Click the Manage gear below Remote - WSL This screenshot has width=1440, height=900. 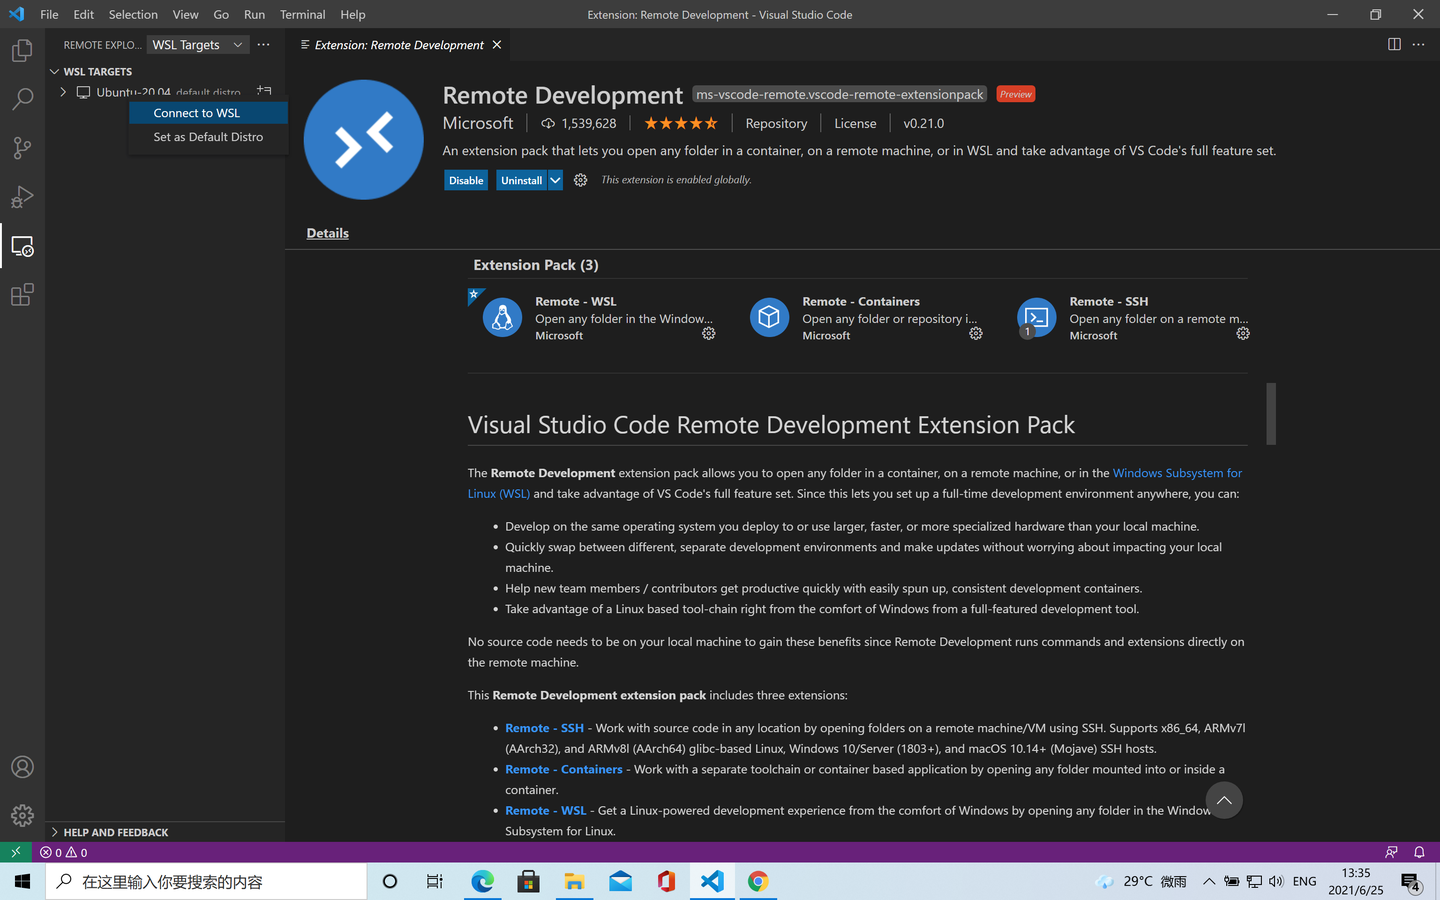(708, 333)
